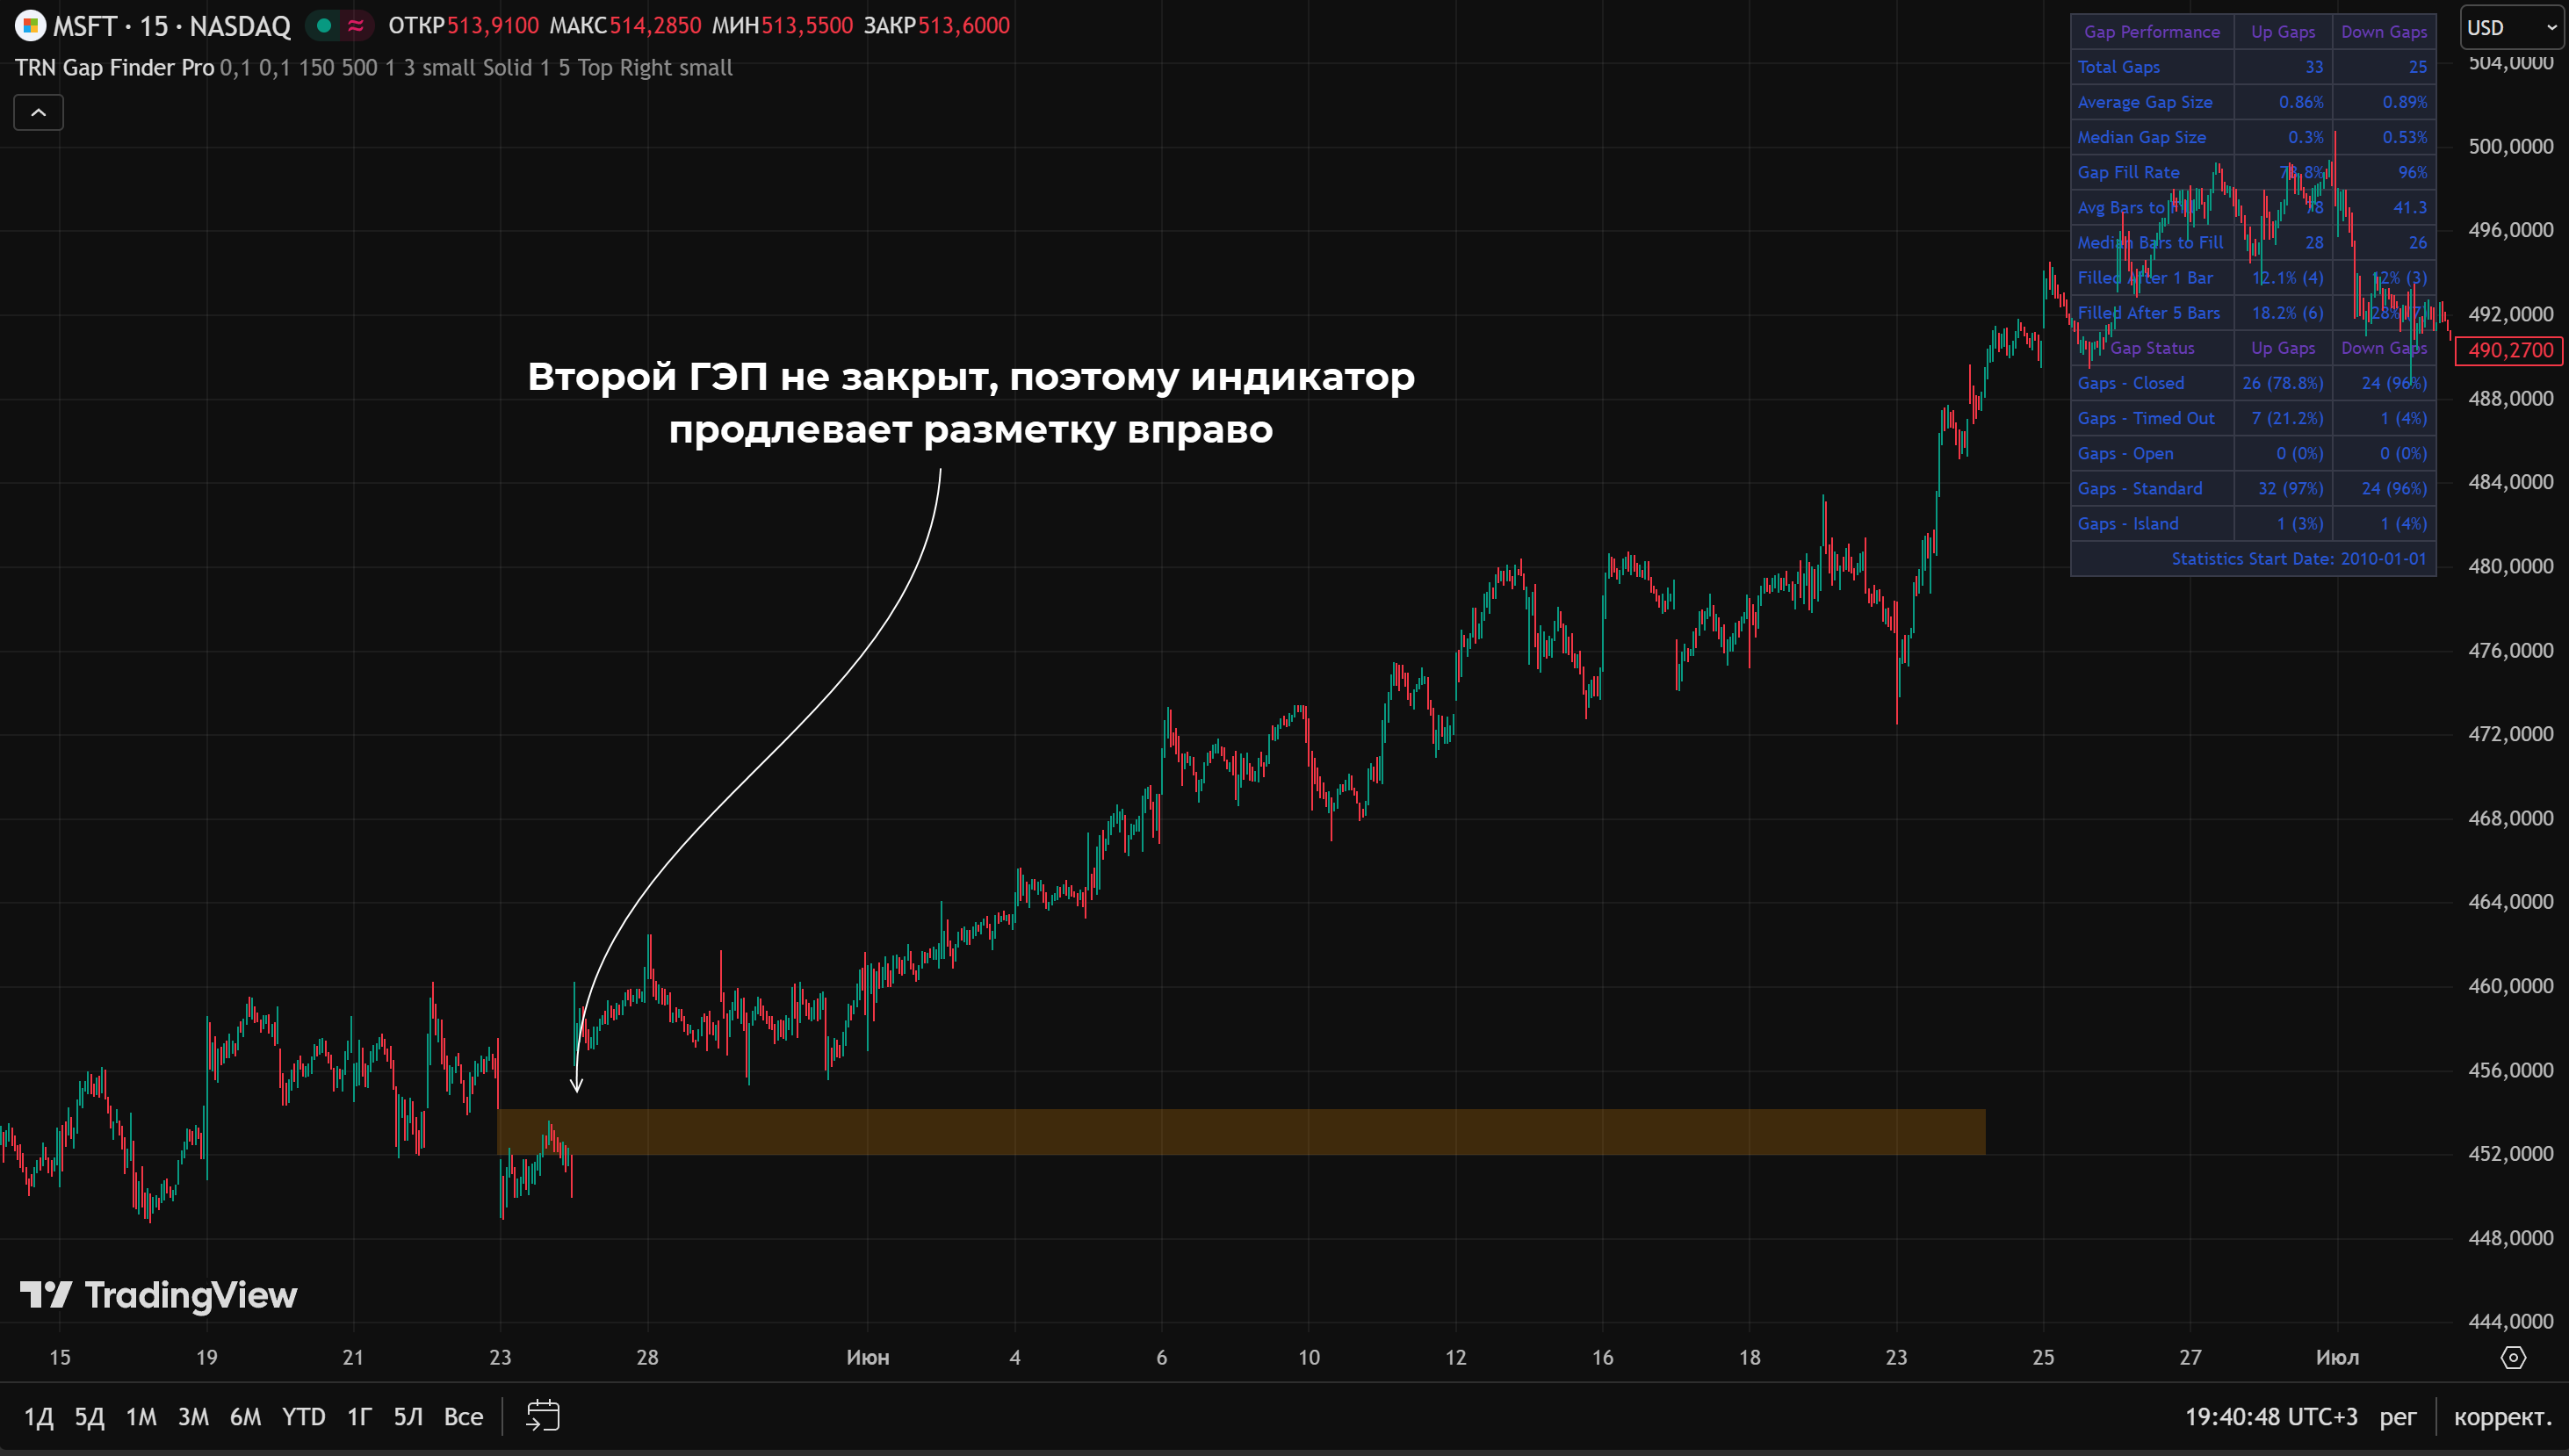This screenshot has width=2569, height=1456.
Task: Click the Microsoft logo symbol icon
Action: click(x=30, y=25)
